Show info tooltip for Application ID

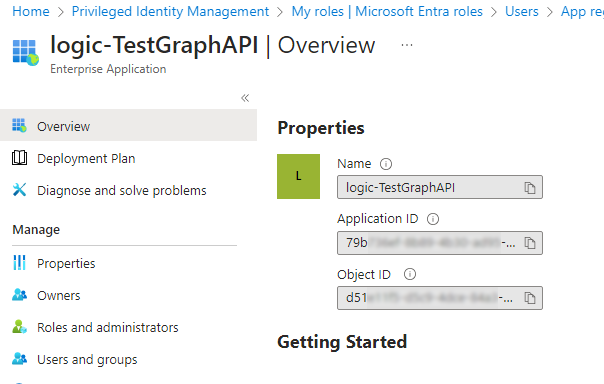[x=433, y=219]
